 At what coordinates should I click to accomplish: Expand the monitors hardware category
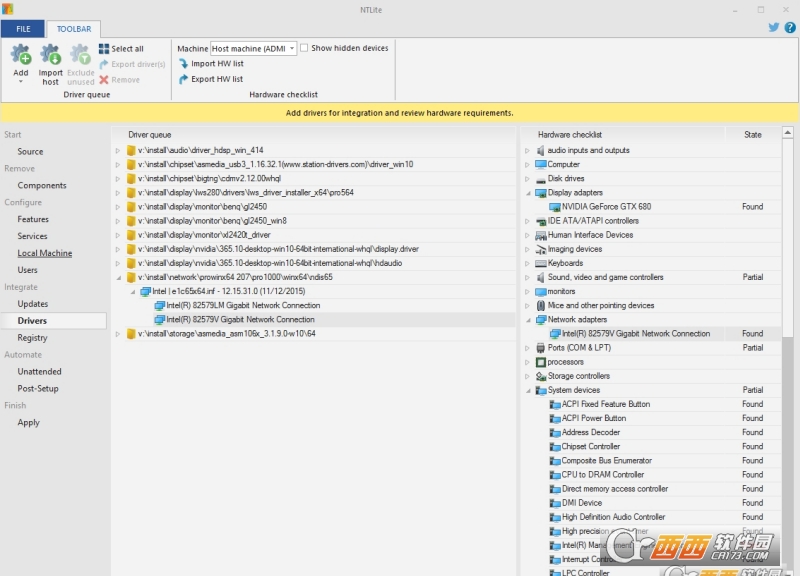[528, 292]
